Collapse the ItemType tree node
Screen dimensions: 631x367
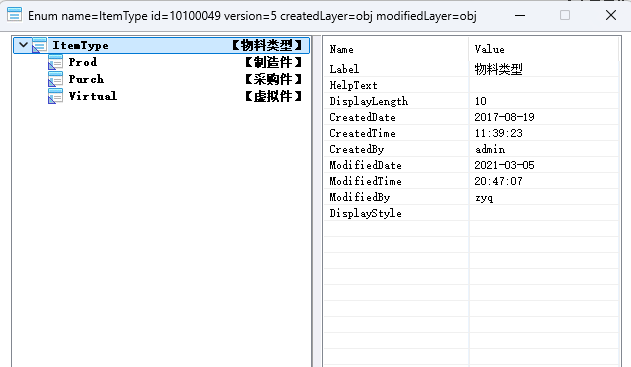pyautogui.click(x=23, y=45)
